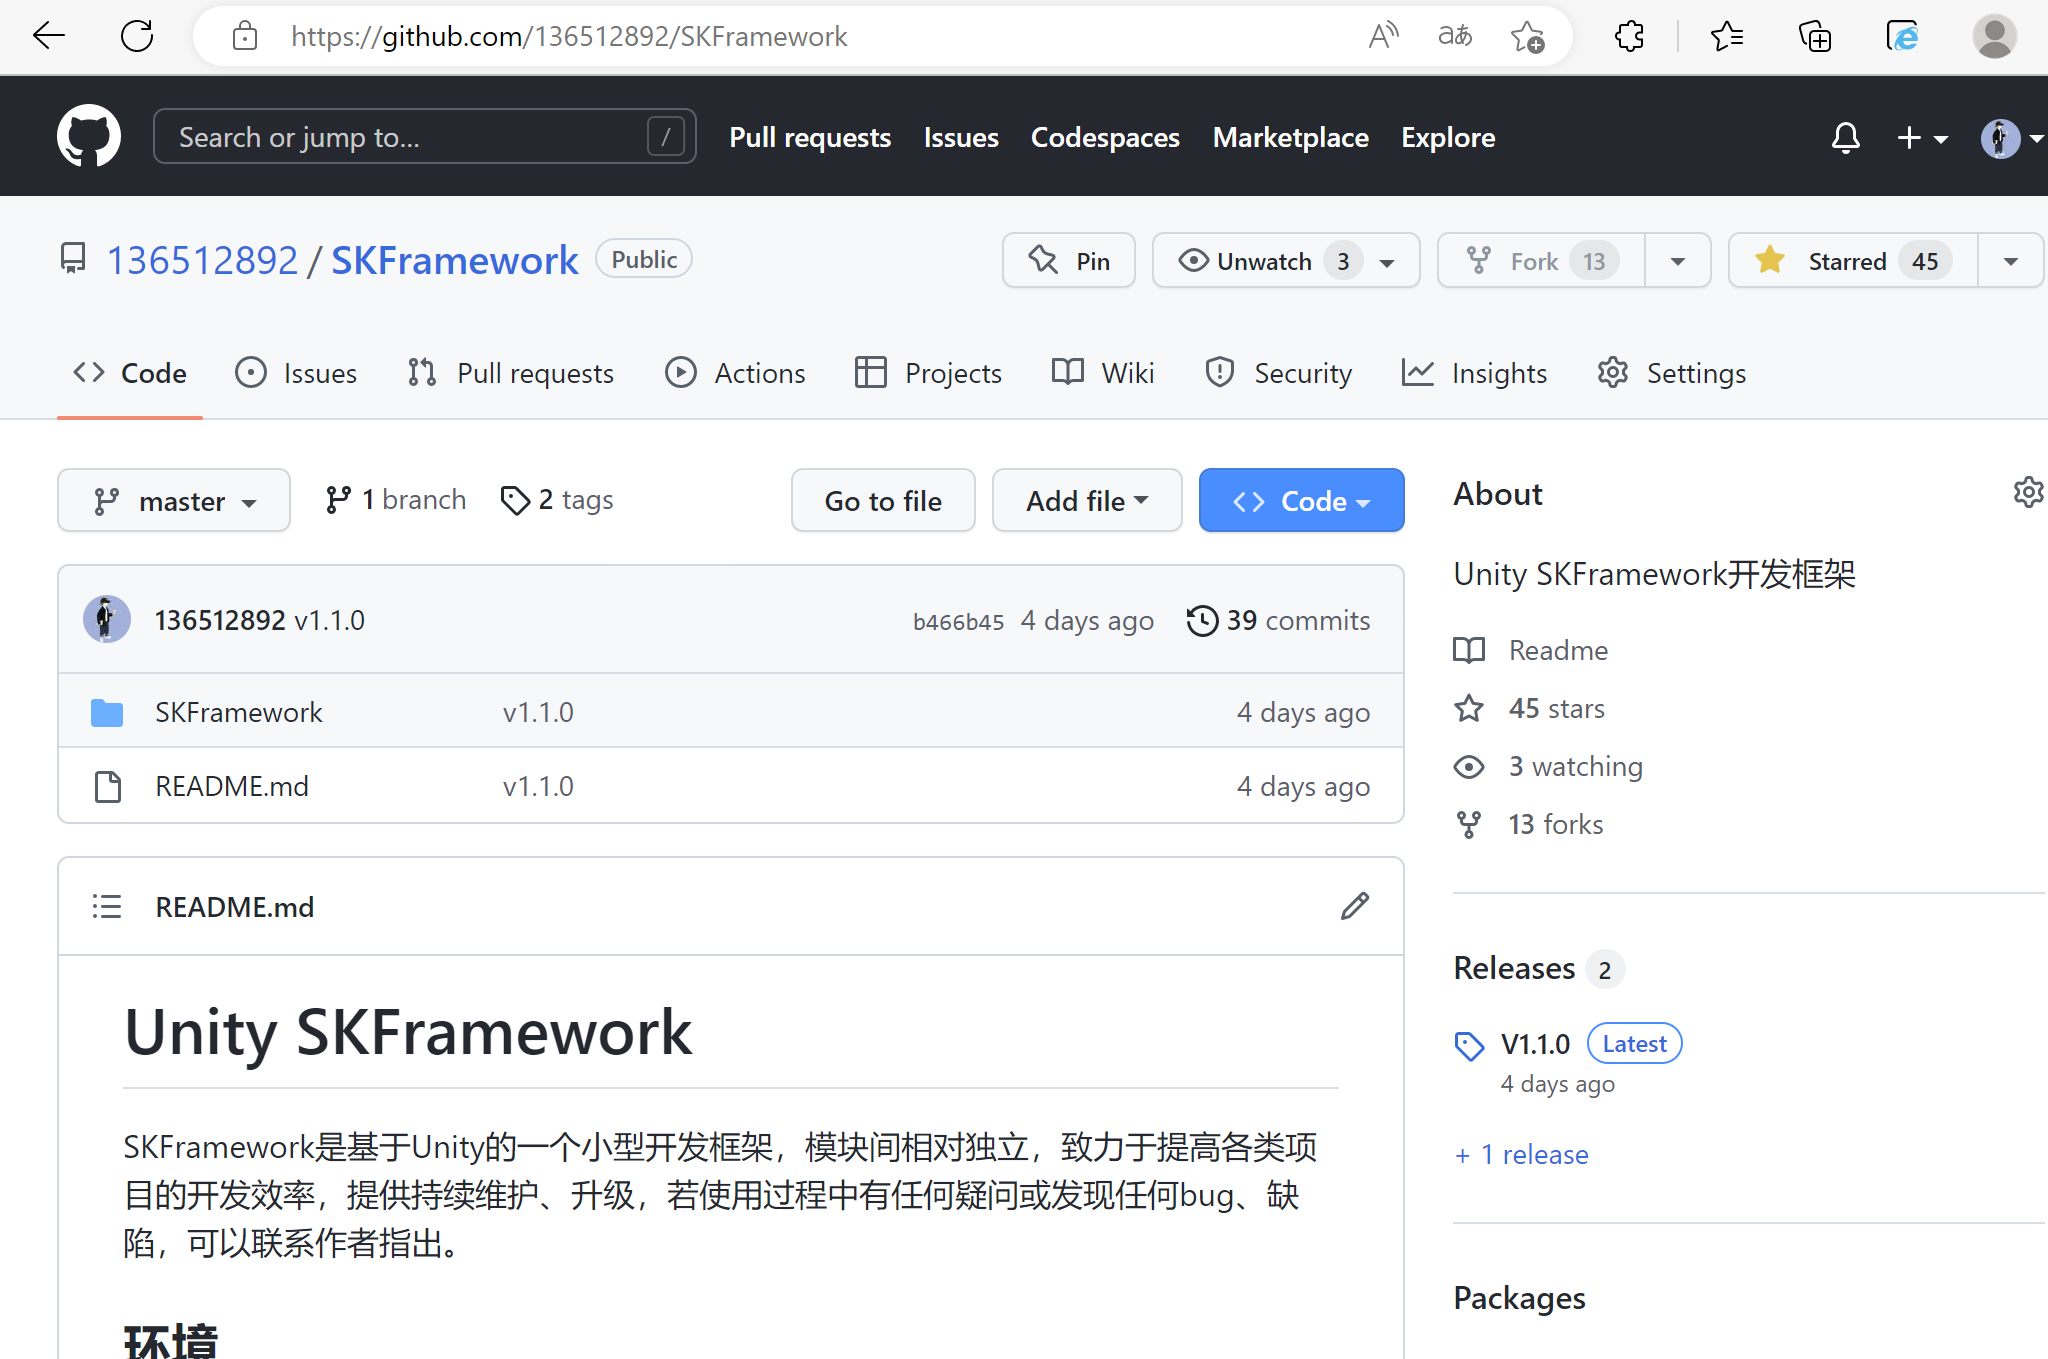Screen dimensions: 2048x1359
Task: Expand the star lists dropdown arrow
Action: pos(2011,261)
